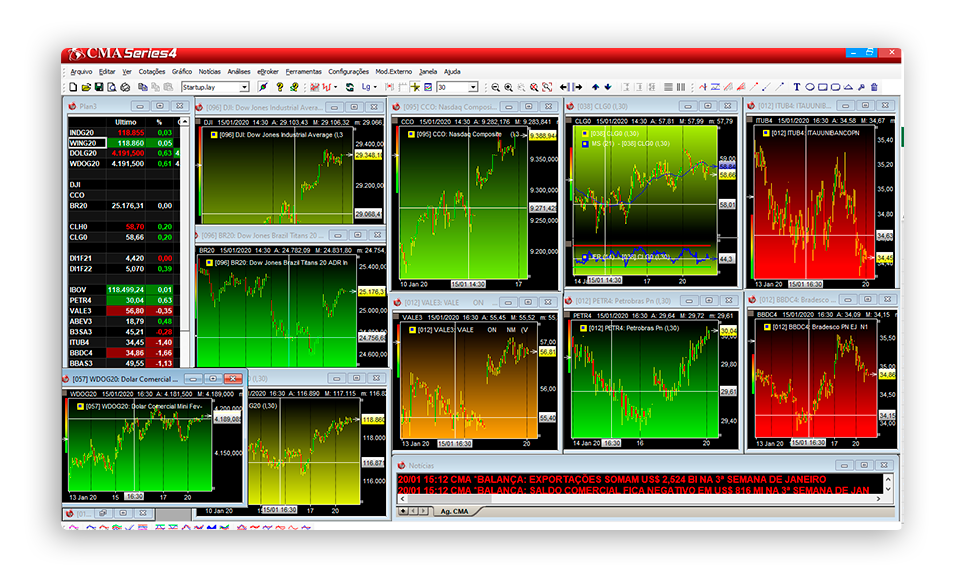Expand the Lg scale dropdown
The image size is (964, 578).
pos(374,87)
